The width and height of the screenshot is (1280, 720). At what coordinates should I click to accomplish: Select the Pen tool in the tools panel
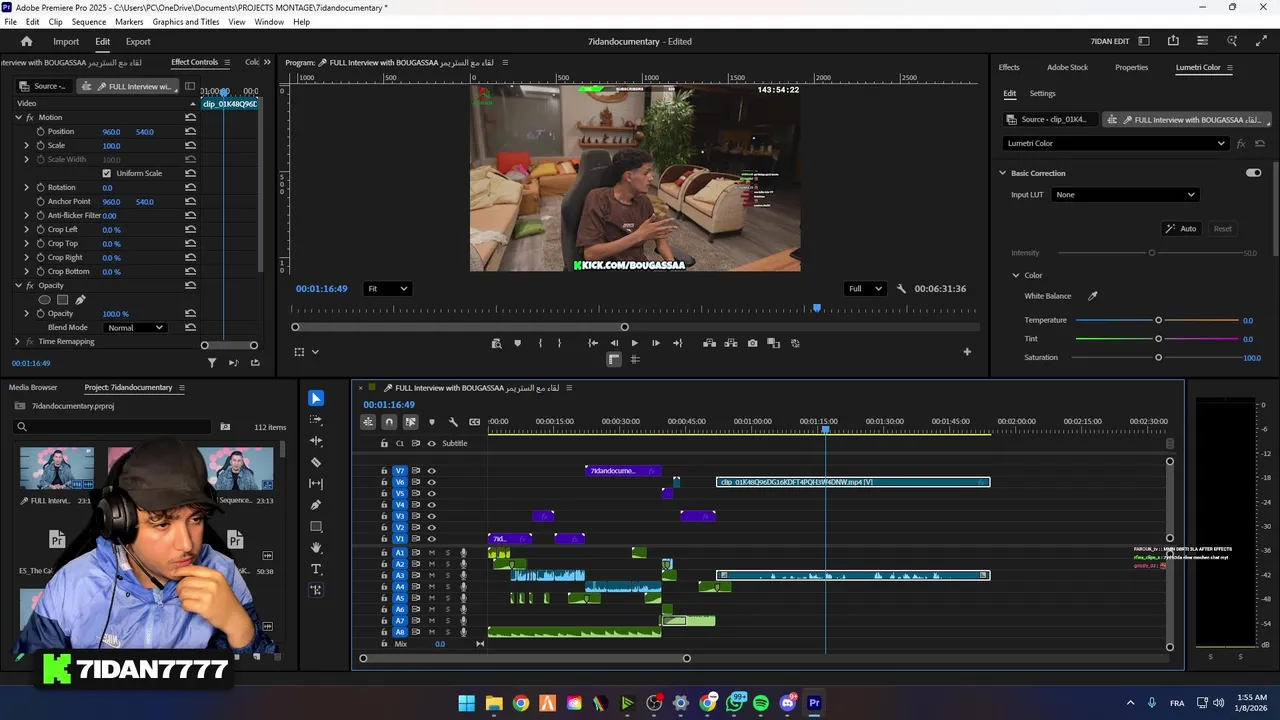coord(316,505)
